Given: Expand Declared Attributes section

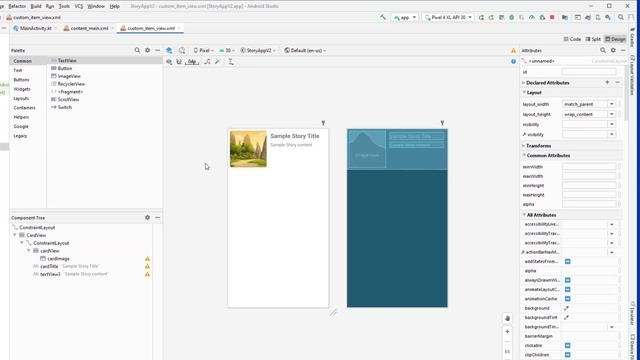Looking at the screenshot, I should point(524,83).
